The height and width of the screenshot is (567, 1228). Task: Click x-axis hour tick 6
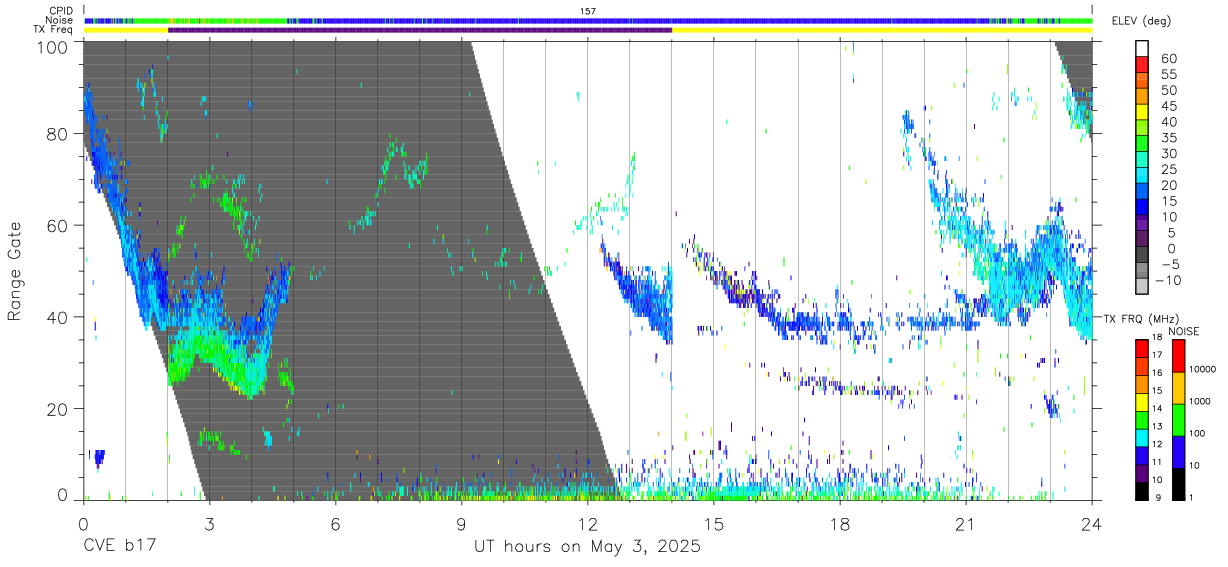[x=335, y=524]
